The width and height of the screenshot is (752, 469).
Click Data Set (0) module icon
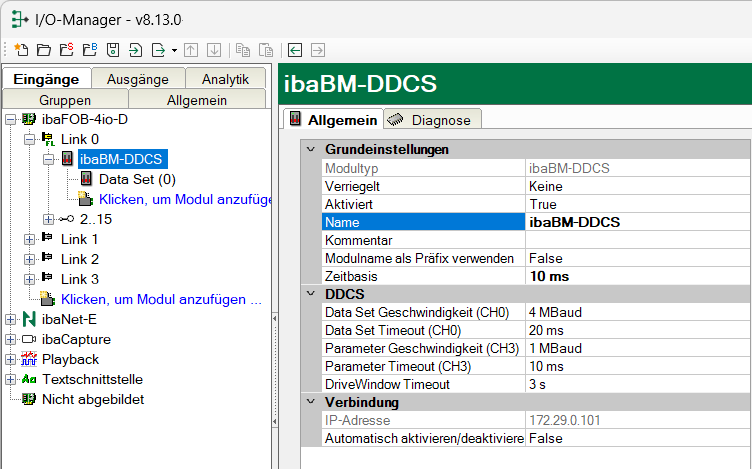[86, 179]
